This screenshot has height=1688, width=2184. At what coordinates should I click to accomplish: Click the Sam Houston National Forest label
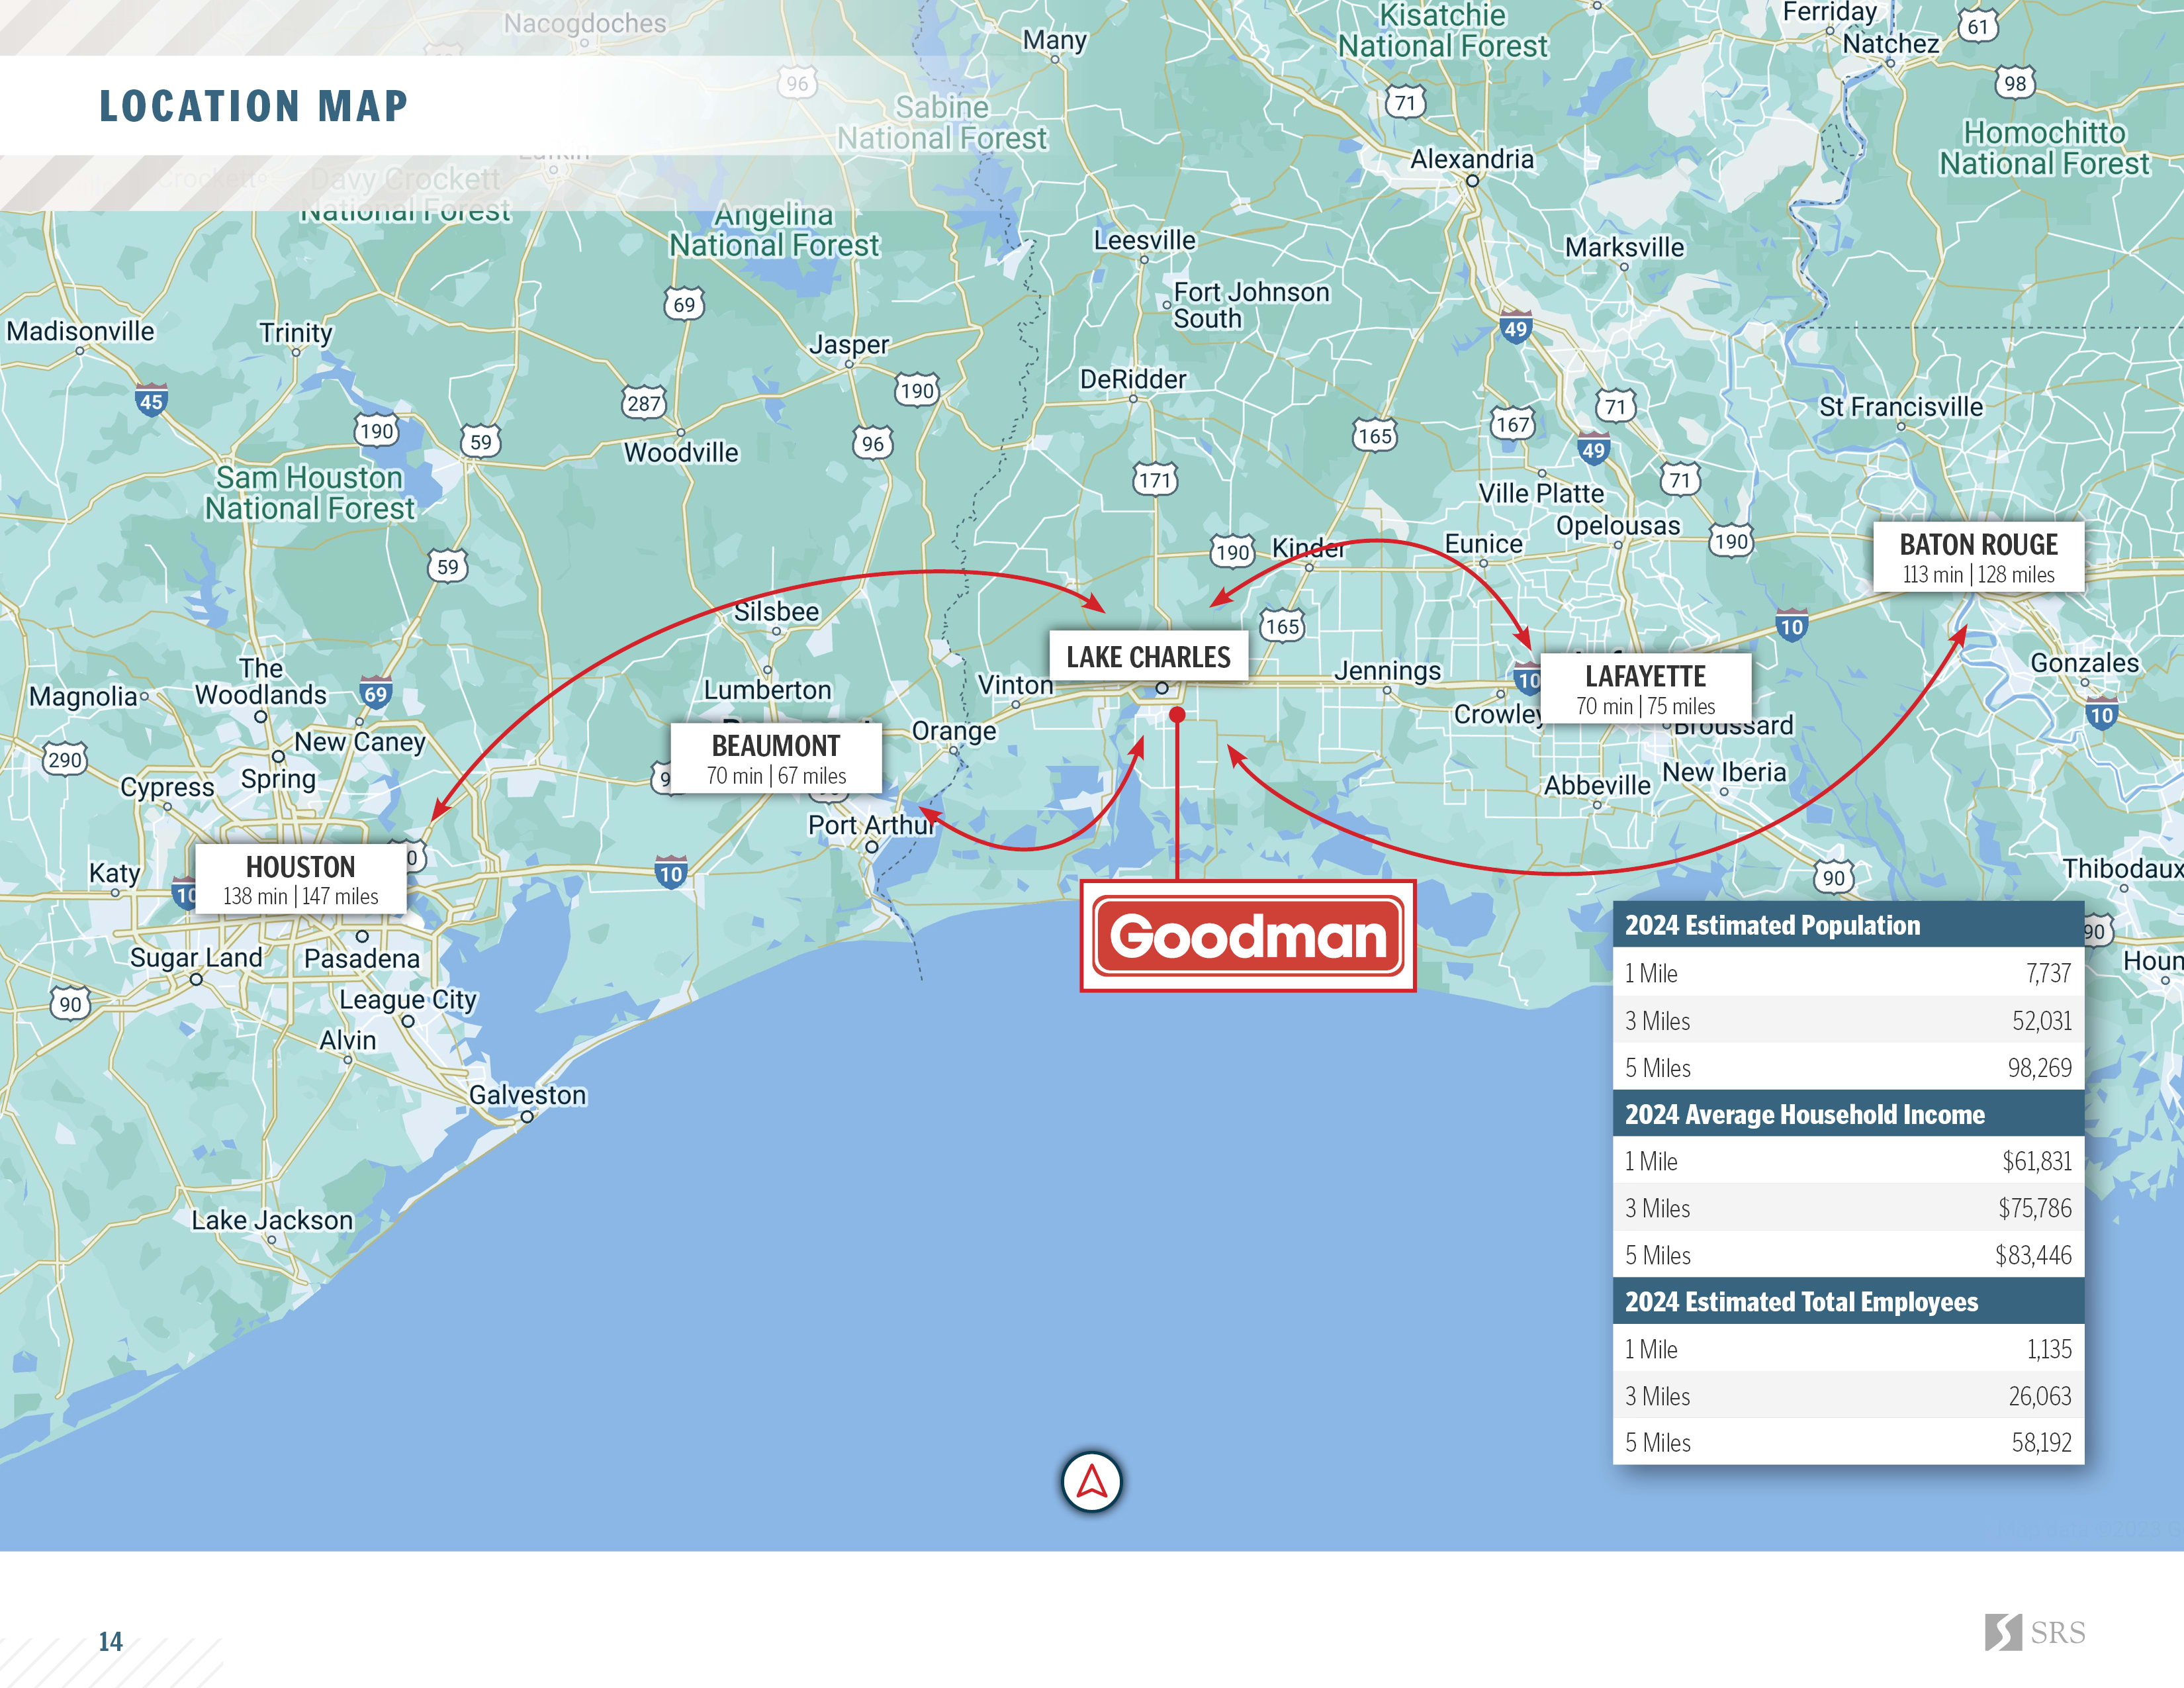(x=310, y=493)
